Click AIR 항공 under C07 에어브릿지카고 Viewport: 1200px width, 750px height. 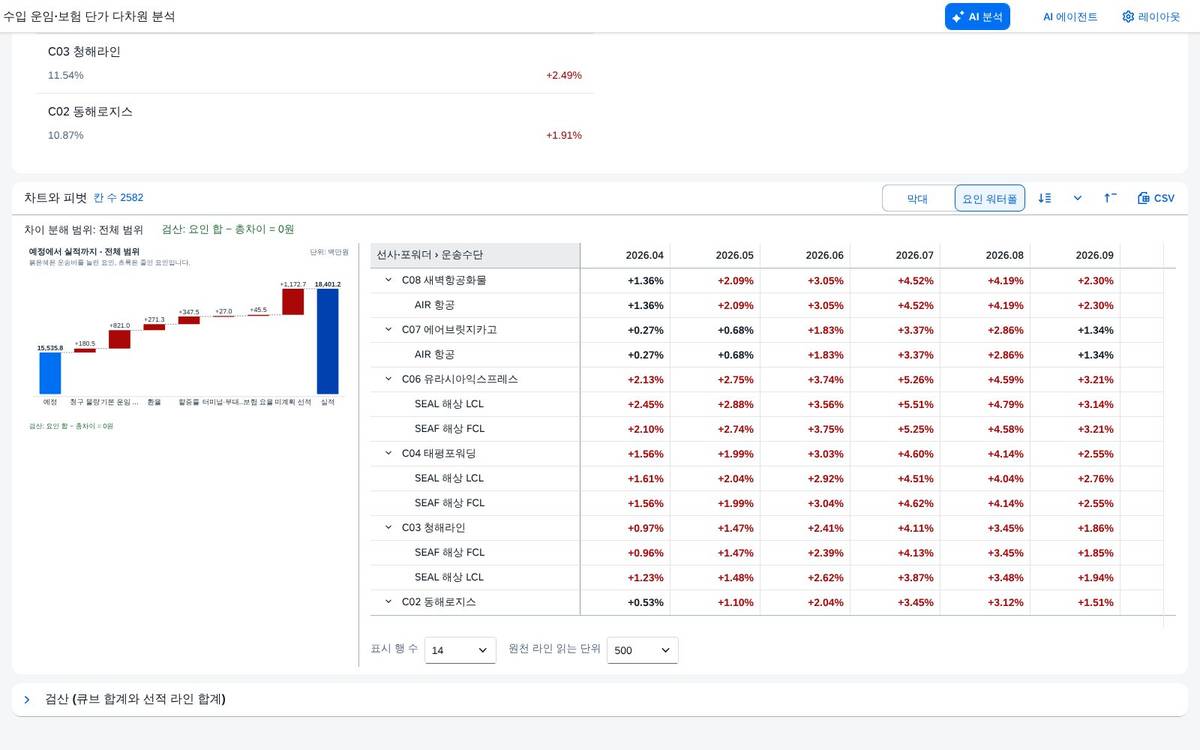(x=434, y=355)
